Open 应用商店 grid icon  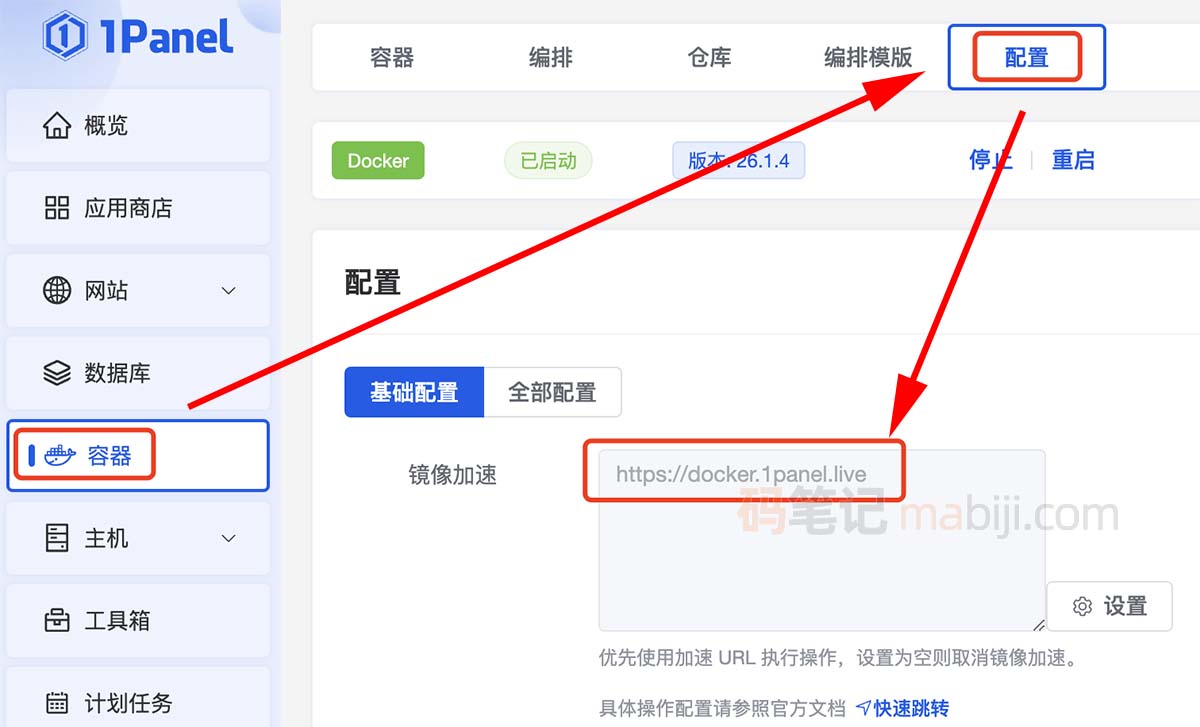[57, 208]
